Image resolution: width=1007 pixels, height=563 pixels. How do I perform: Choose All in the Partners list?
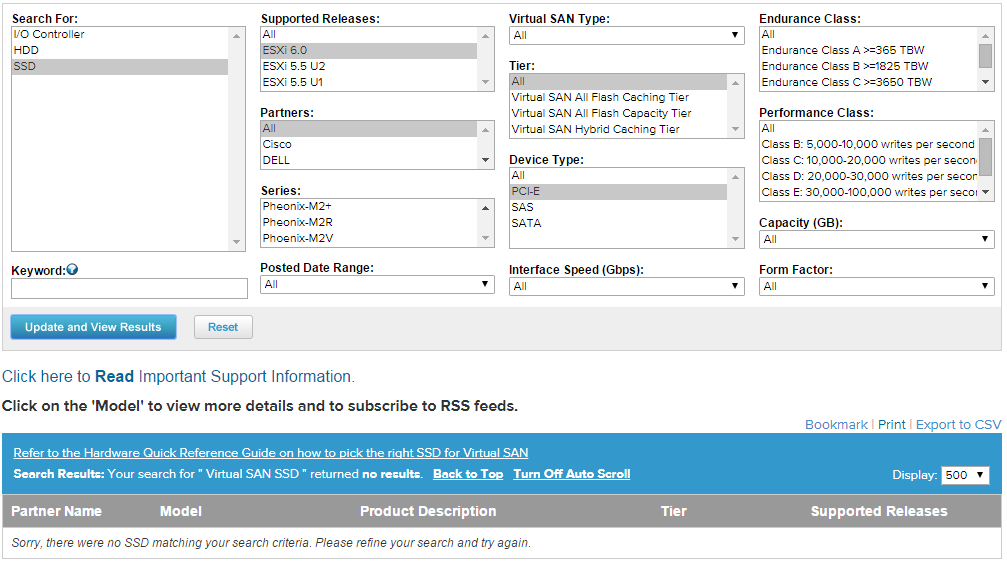369,128
